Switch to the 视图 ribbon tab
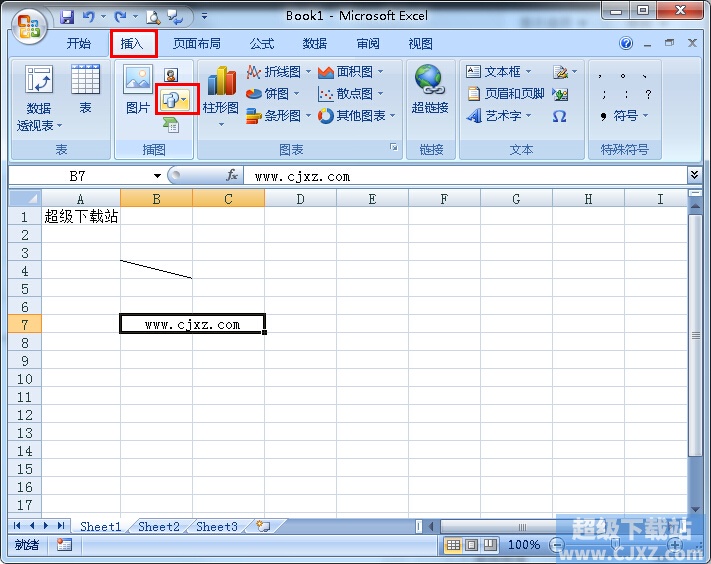The height and width of the screenshot is (564, 711). click(x=420, y=44)
